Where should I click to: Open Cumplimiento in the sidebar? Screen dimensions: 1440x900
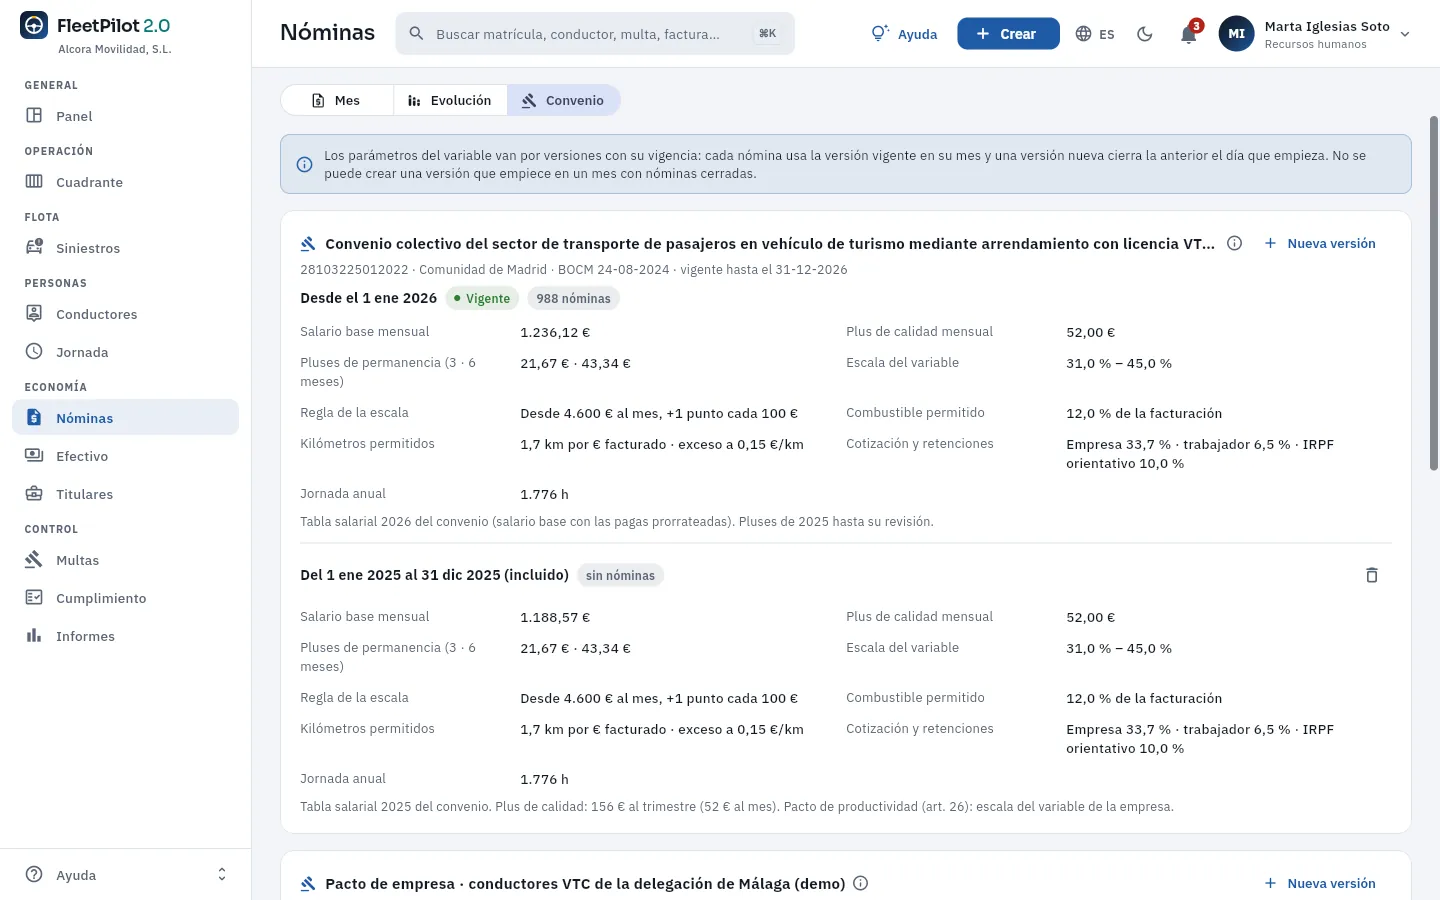(125, 598)
